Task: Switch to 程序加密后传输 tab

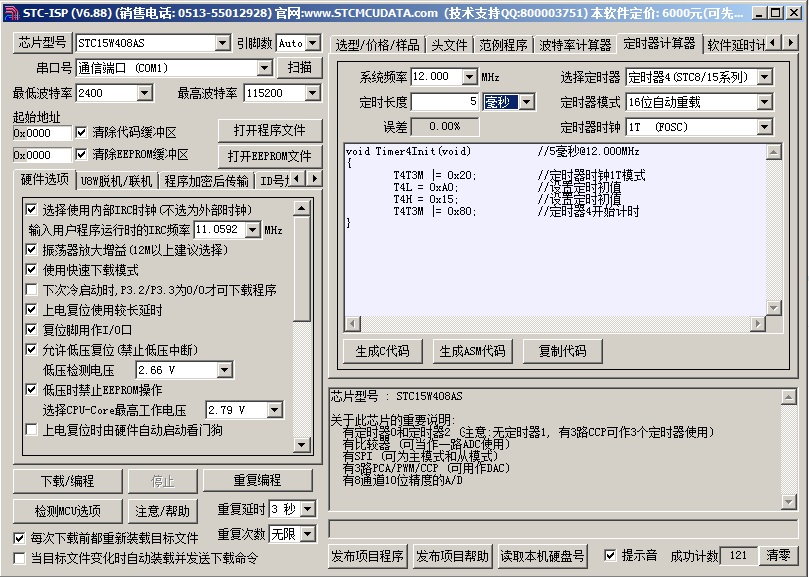Action: [206, 181]
